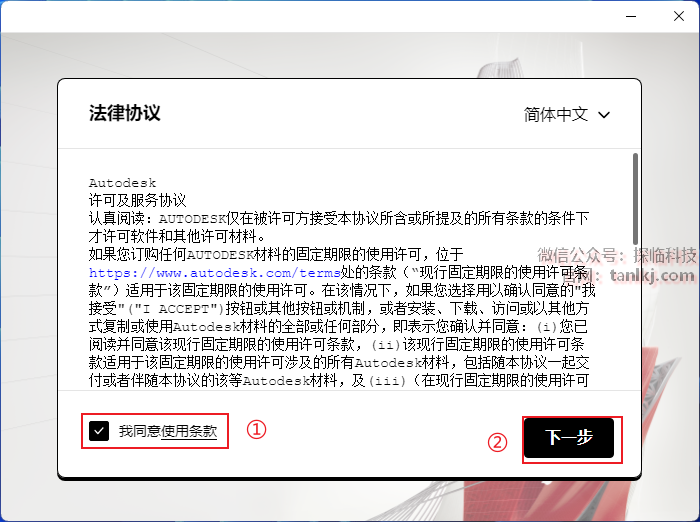The height and width of the screenshot is (522, 700).
Task: Open the 简体中文 language dropdown
Action: 567,115
